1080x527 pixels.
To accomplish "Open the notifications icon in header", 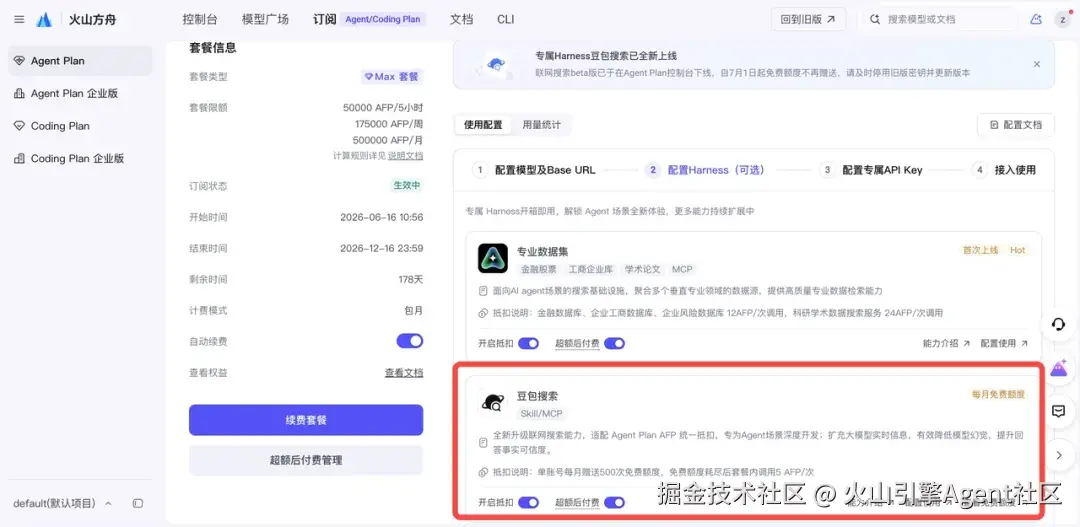I will pos(1035,19).
